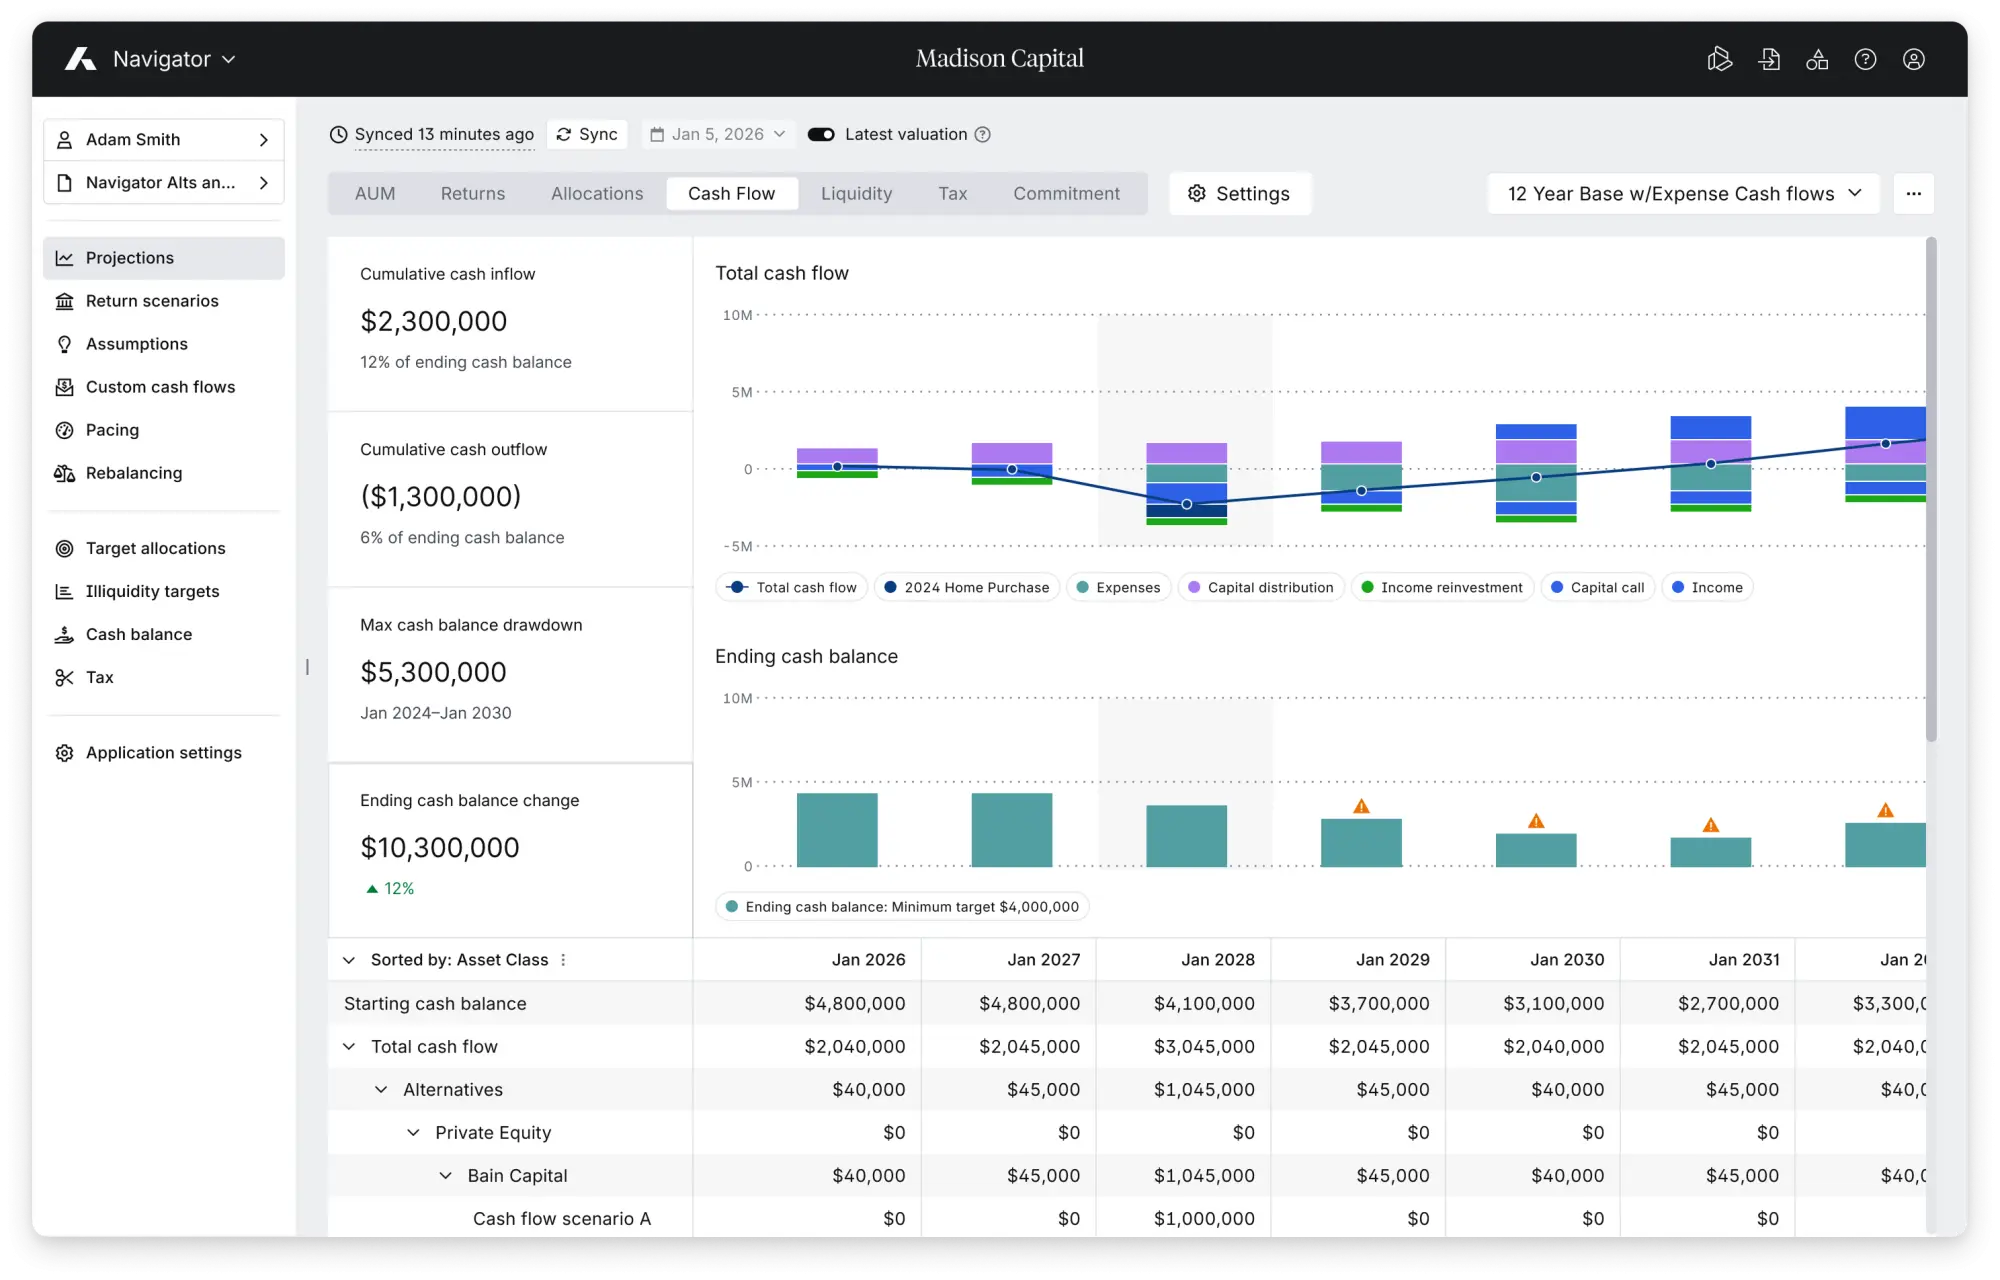Open the 12 Year Base w/Expense Cash flows dropdown

pos(1684,194)
